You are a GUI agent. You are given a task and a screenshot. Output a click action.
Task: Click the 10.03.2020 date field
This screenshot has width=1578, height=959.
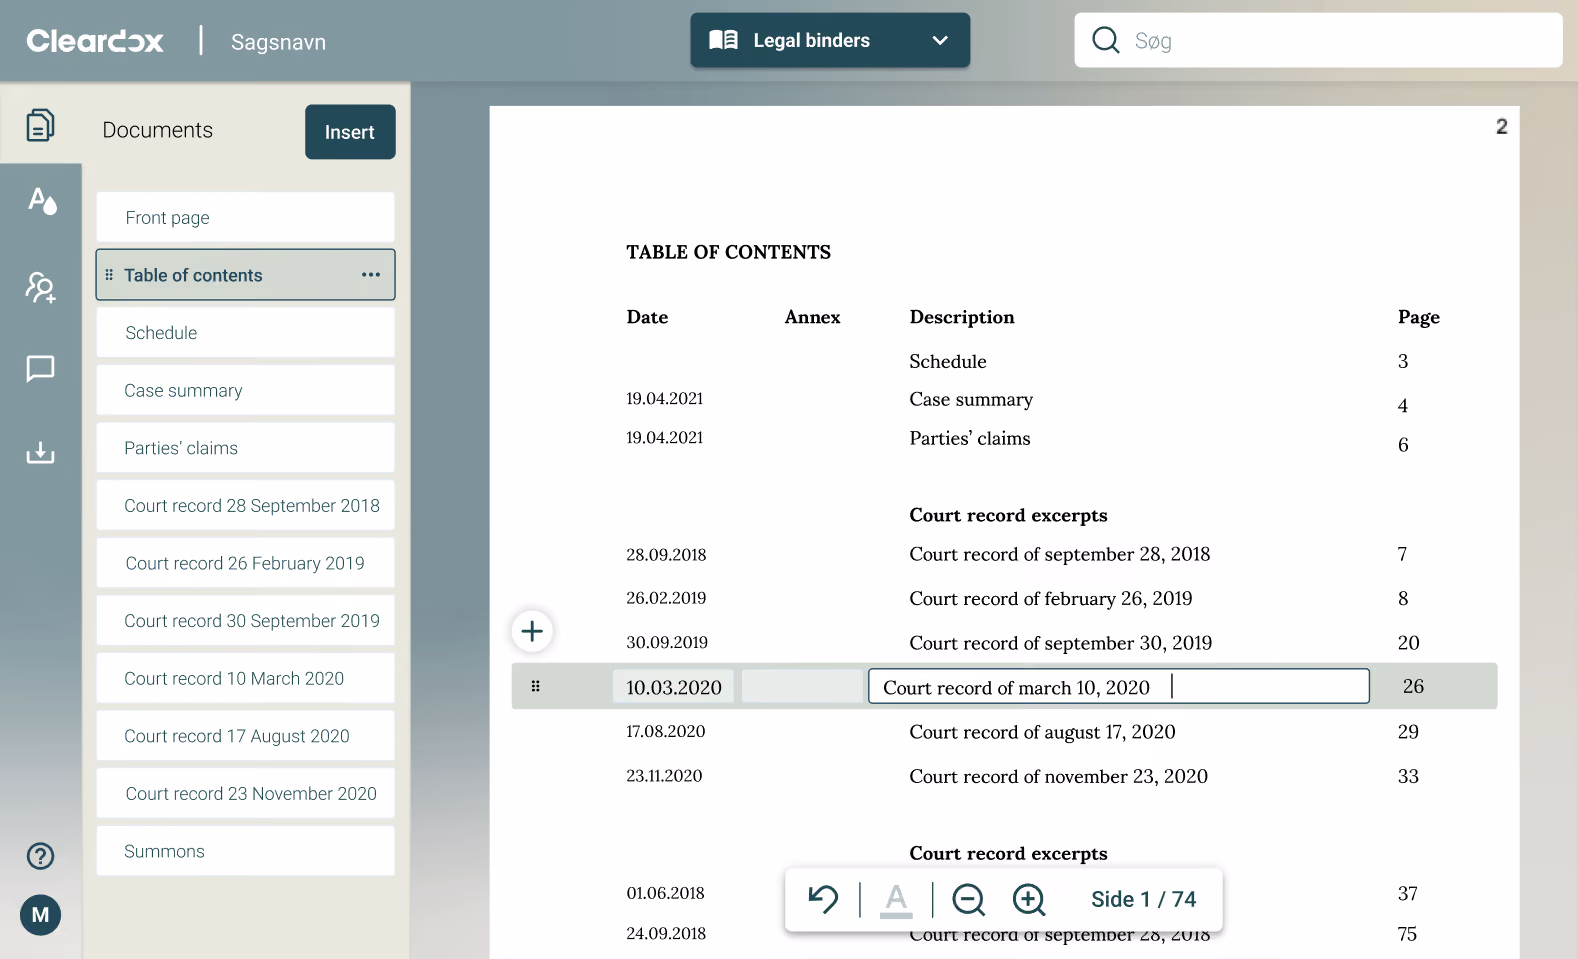673,687
